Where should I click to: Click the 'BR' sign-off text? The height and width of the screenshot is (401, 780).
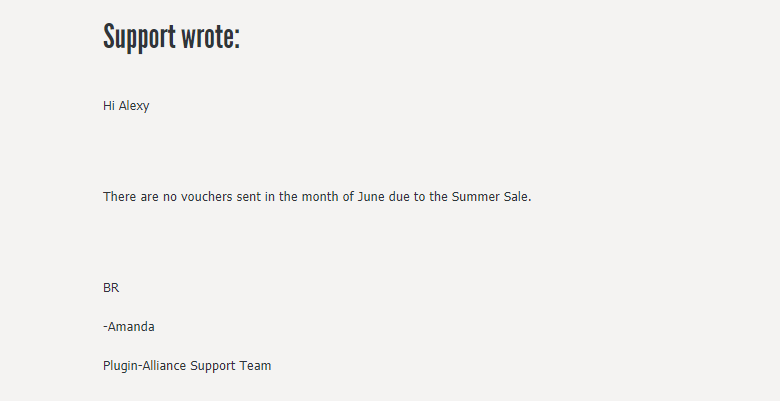pos(111,288)
